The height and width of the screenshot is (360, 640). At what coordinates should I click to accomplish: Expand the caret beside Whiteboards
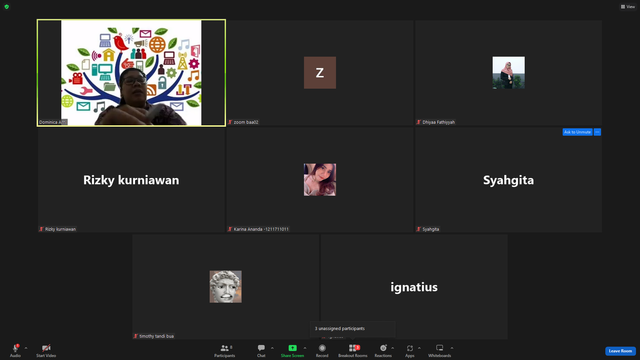[452, 348]
